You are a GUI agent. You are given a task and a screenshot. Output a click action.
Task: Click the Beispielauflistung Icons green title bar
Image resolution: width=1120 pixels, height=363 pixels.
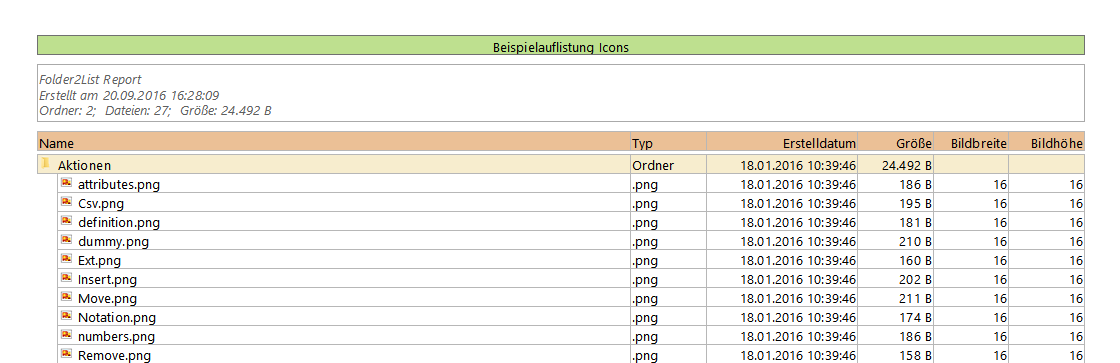click(561, 45)
